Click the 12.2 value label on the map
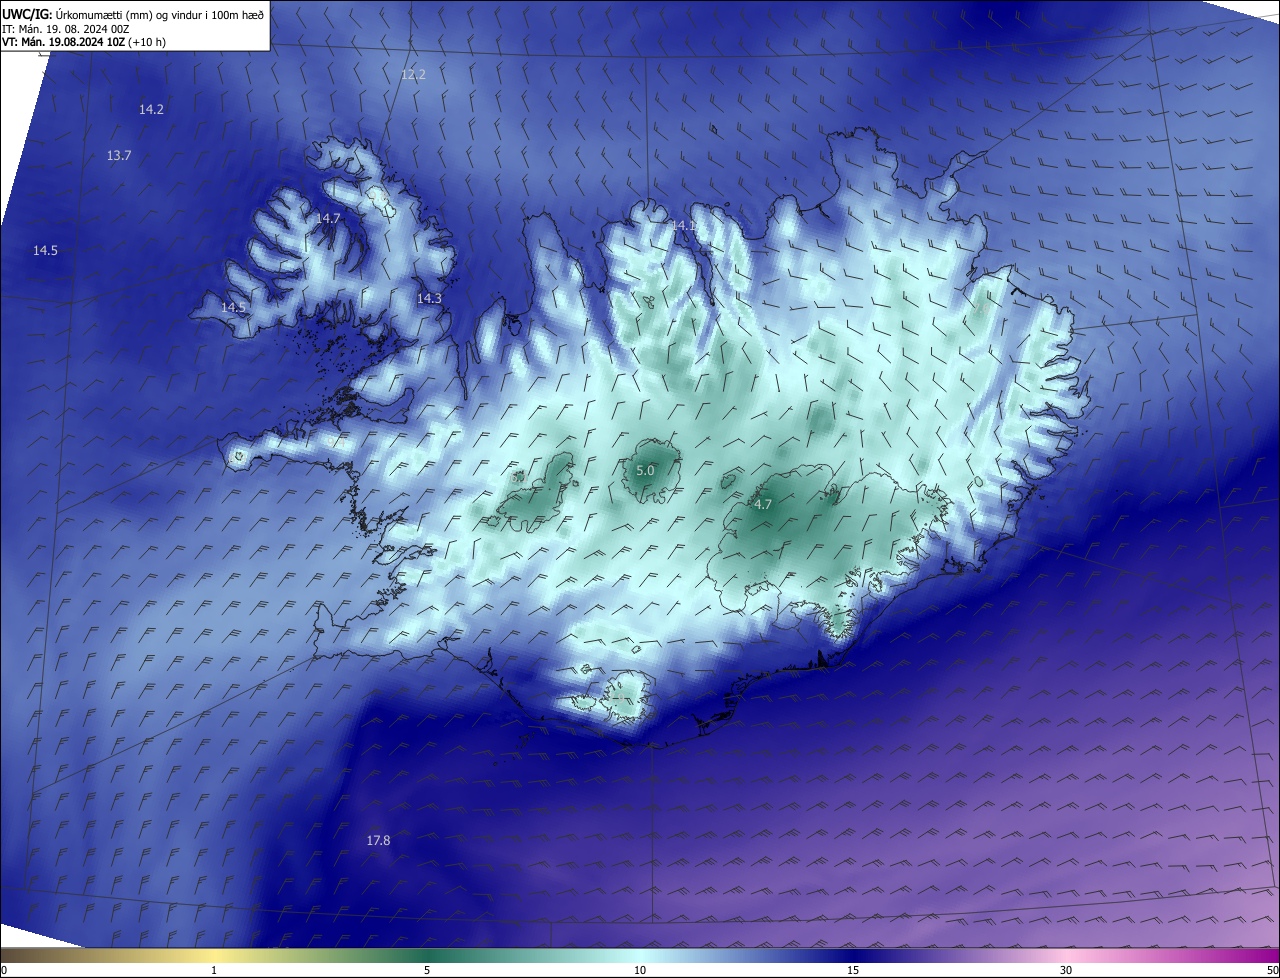 [x=413, y=75]
